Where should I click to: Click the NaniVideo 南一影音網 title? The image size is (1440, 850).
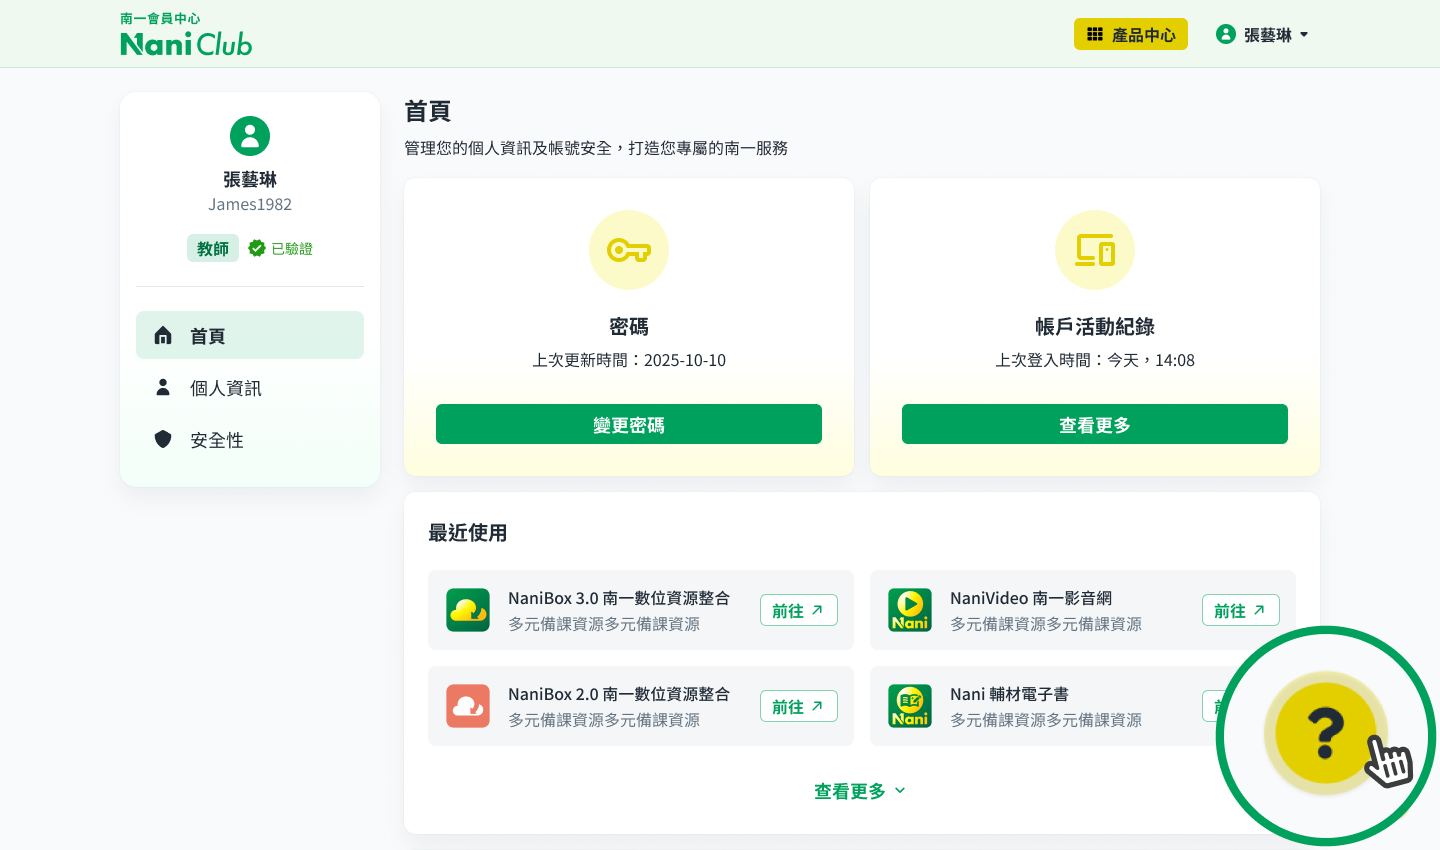(x=1031, y=598)
